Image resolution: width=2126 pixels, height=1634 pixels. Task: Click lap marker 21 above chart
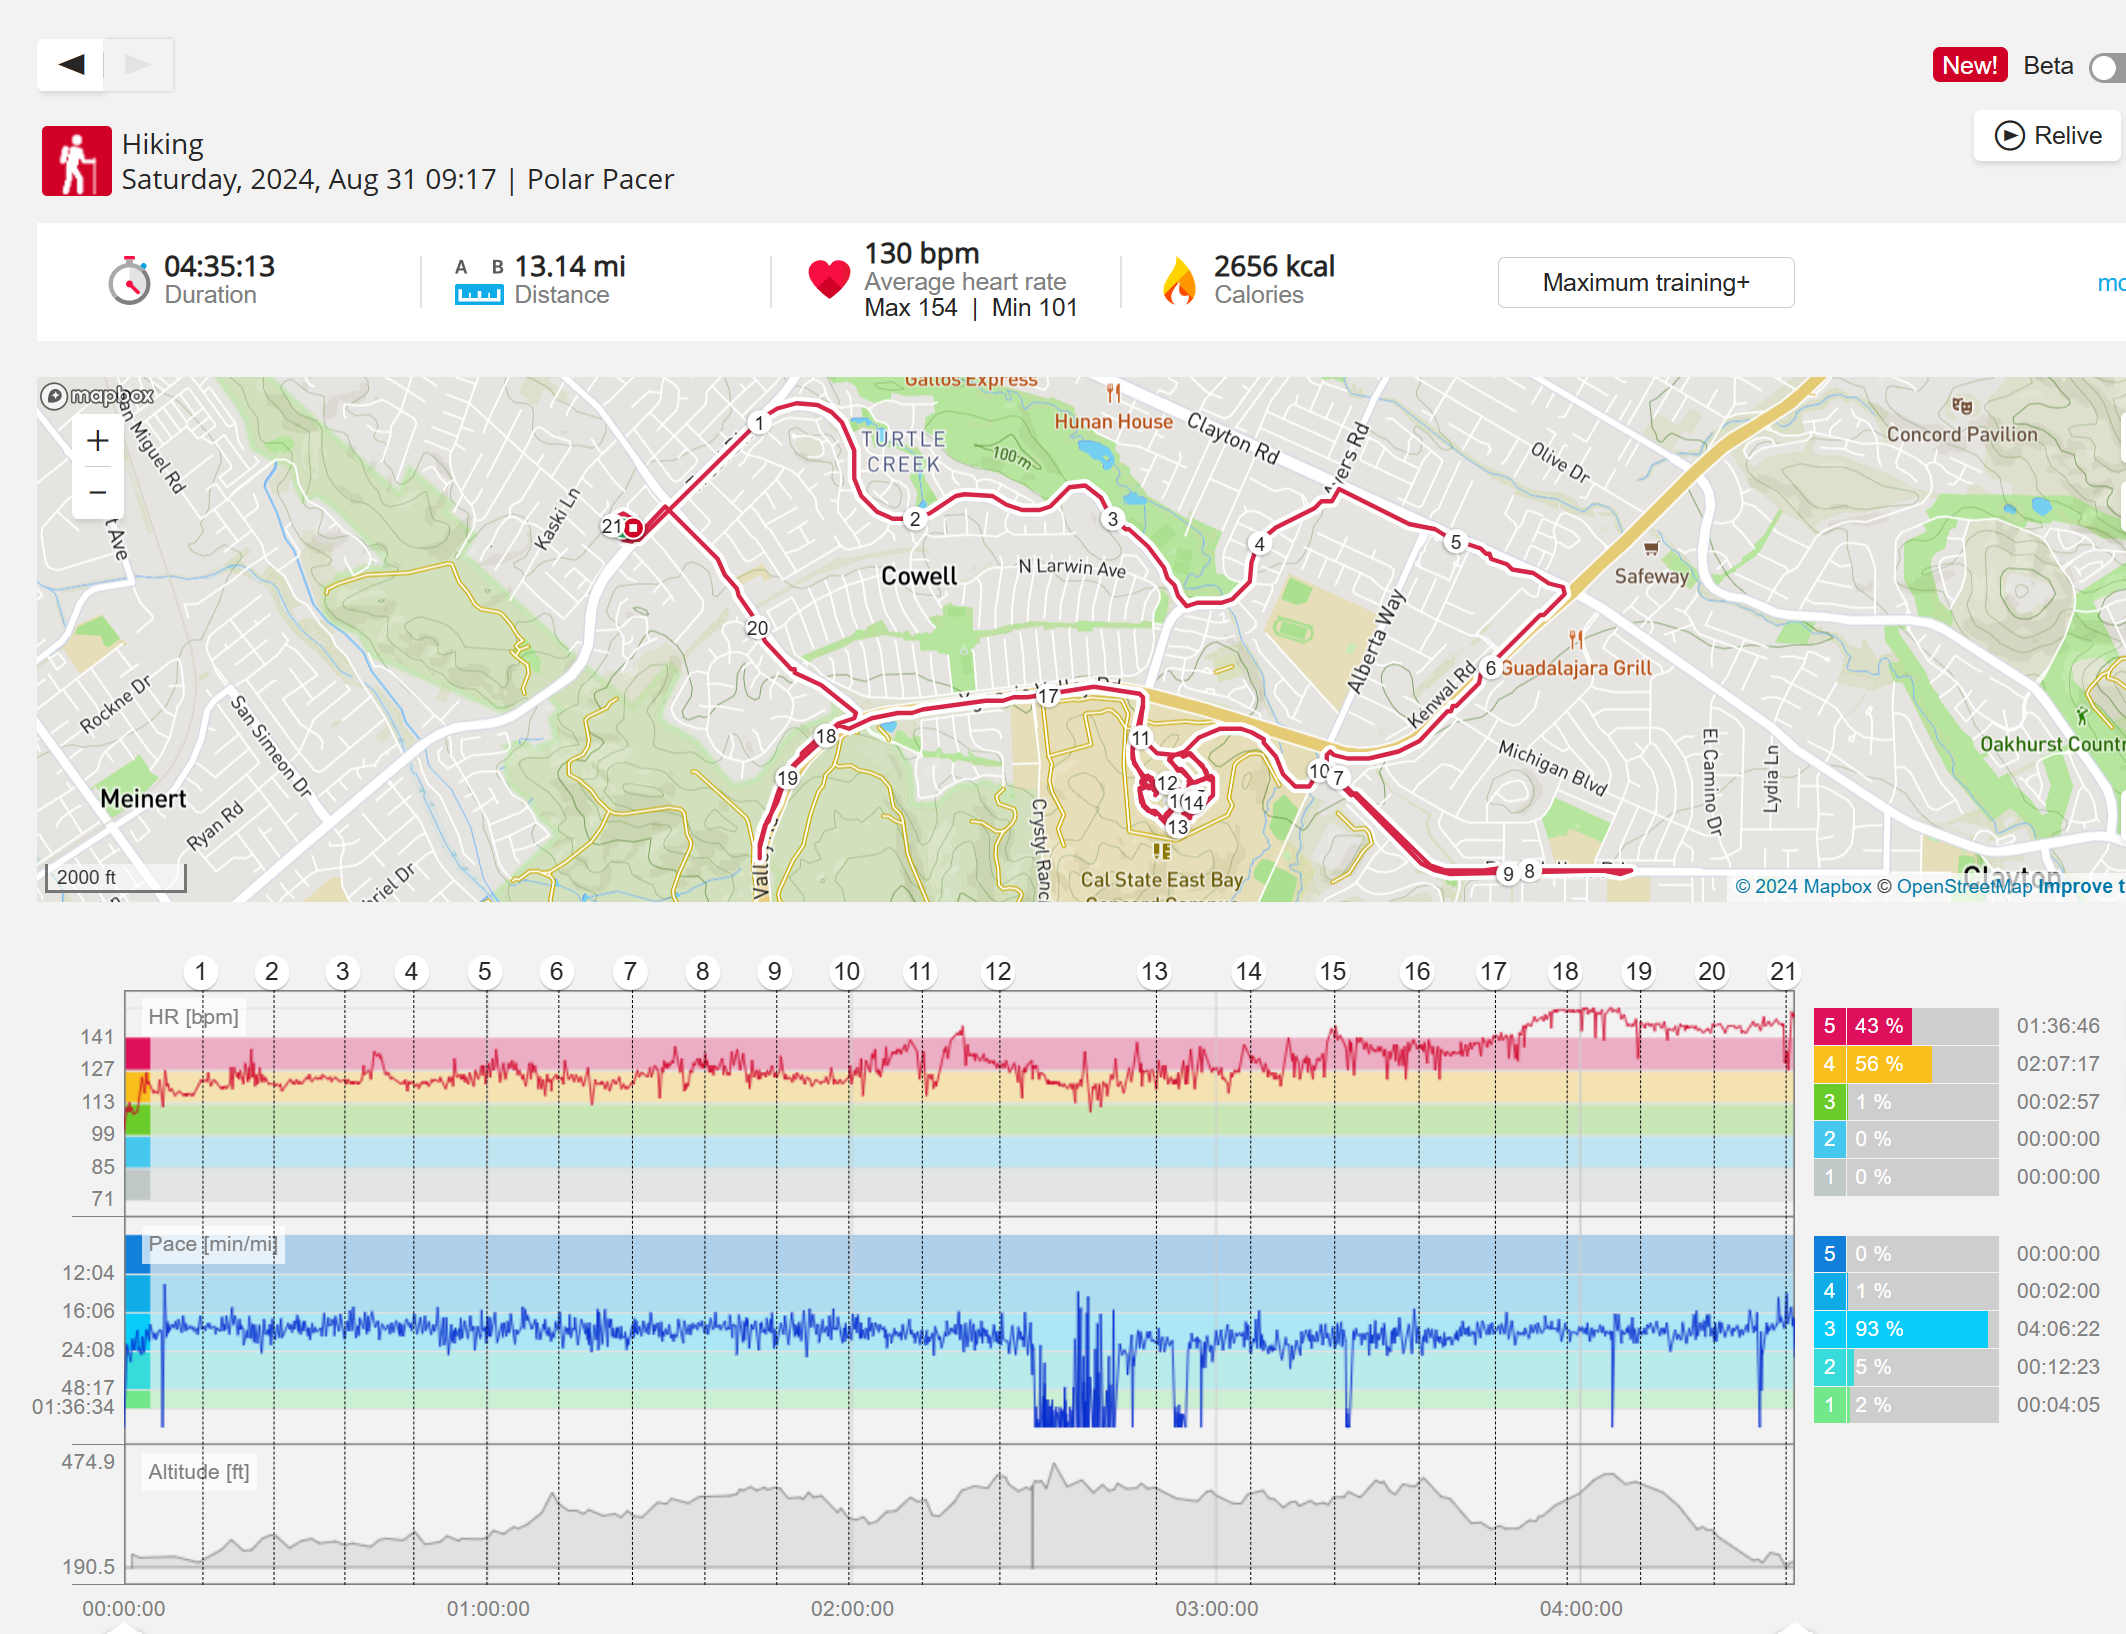click(1782, 971)
